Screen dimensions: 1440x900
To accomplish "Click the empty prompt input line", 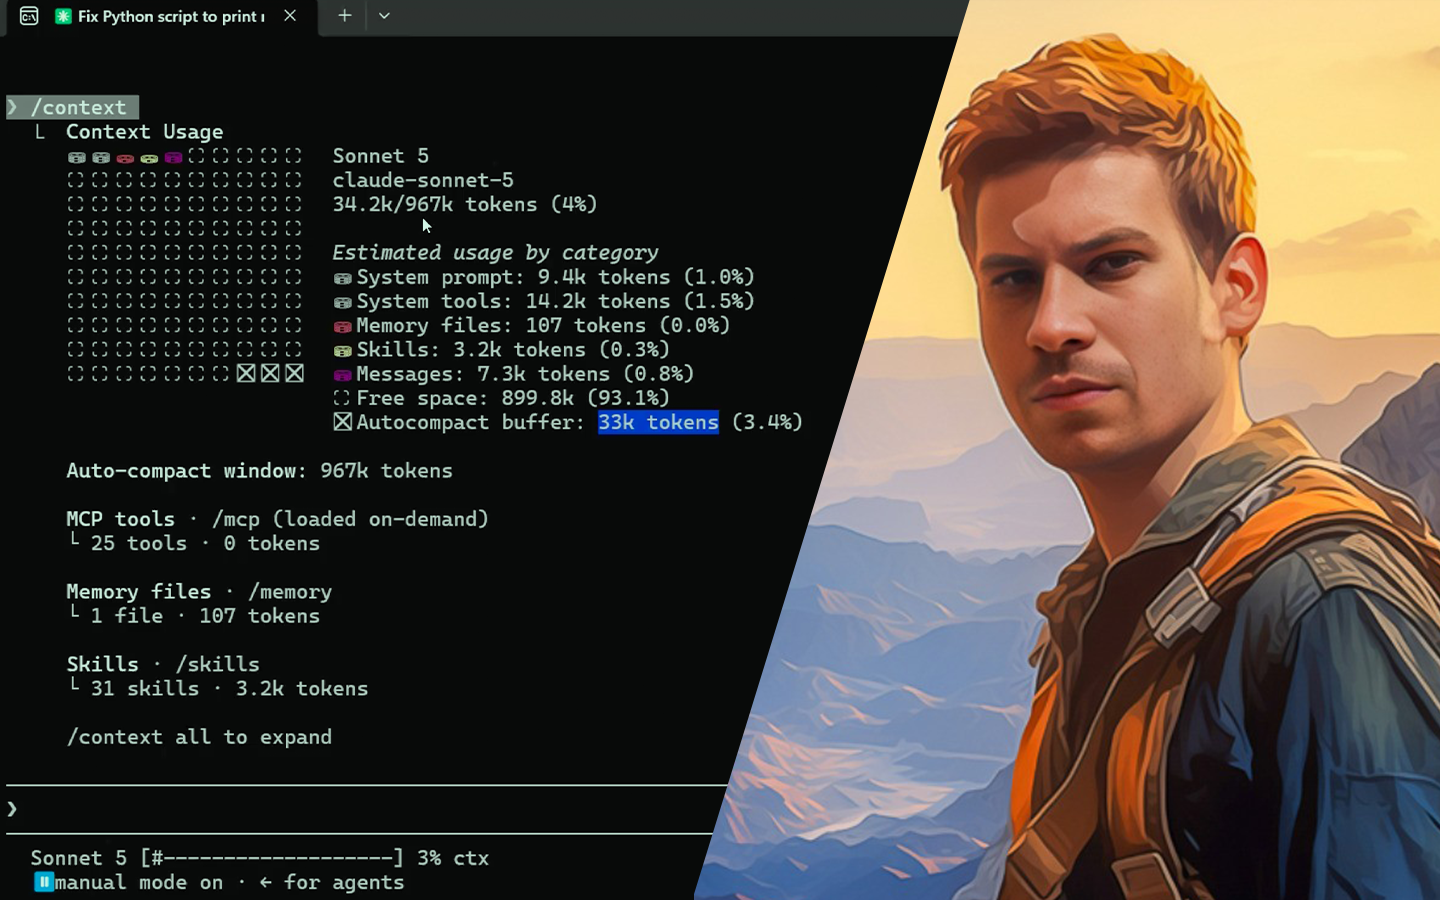I will pos(366,809).
